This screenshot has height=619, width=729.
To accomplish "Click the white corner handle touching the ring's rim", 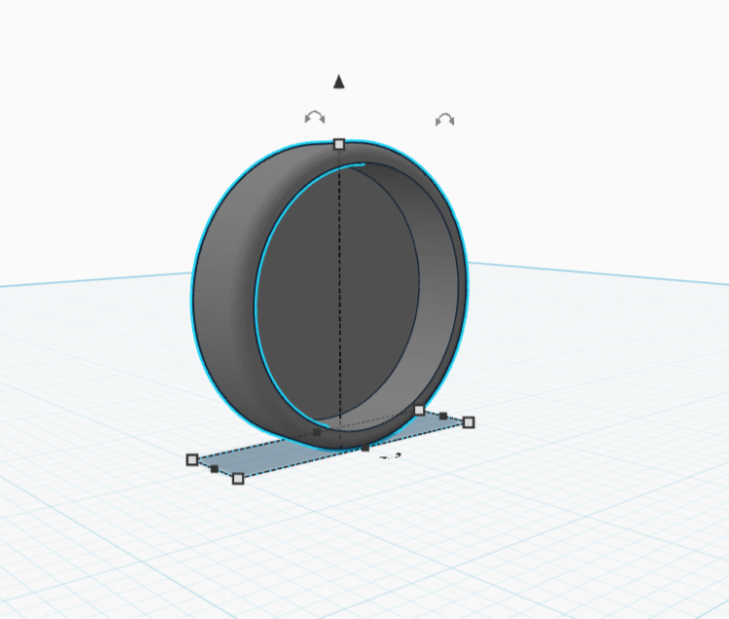I will pyautogui.click(x=419, y=410).
